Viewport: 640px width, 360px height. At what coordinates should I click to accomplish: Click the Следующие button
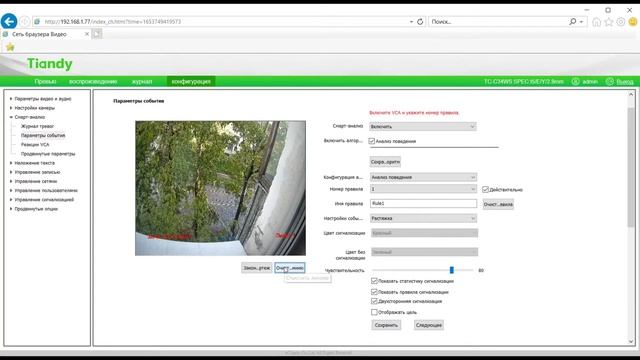429,325
